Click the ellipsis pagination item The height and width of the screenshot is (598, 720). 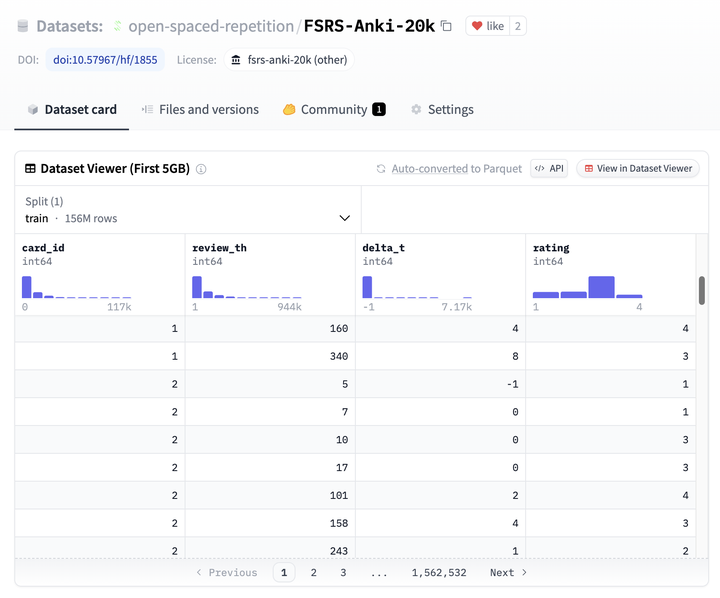click(379, 573)
